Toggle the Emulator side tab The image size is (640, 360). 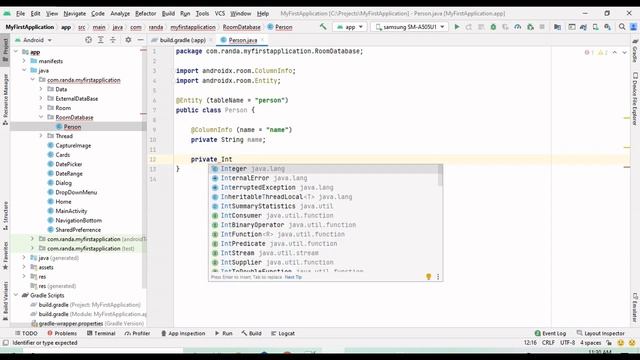click(635, 307)
